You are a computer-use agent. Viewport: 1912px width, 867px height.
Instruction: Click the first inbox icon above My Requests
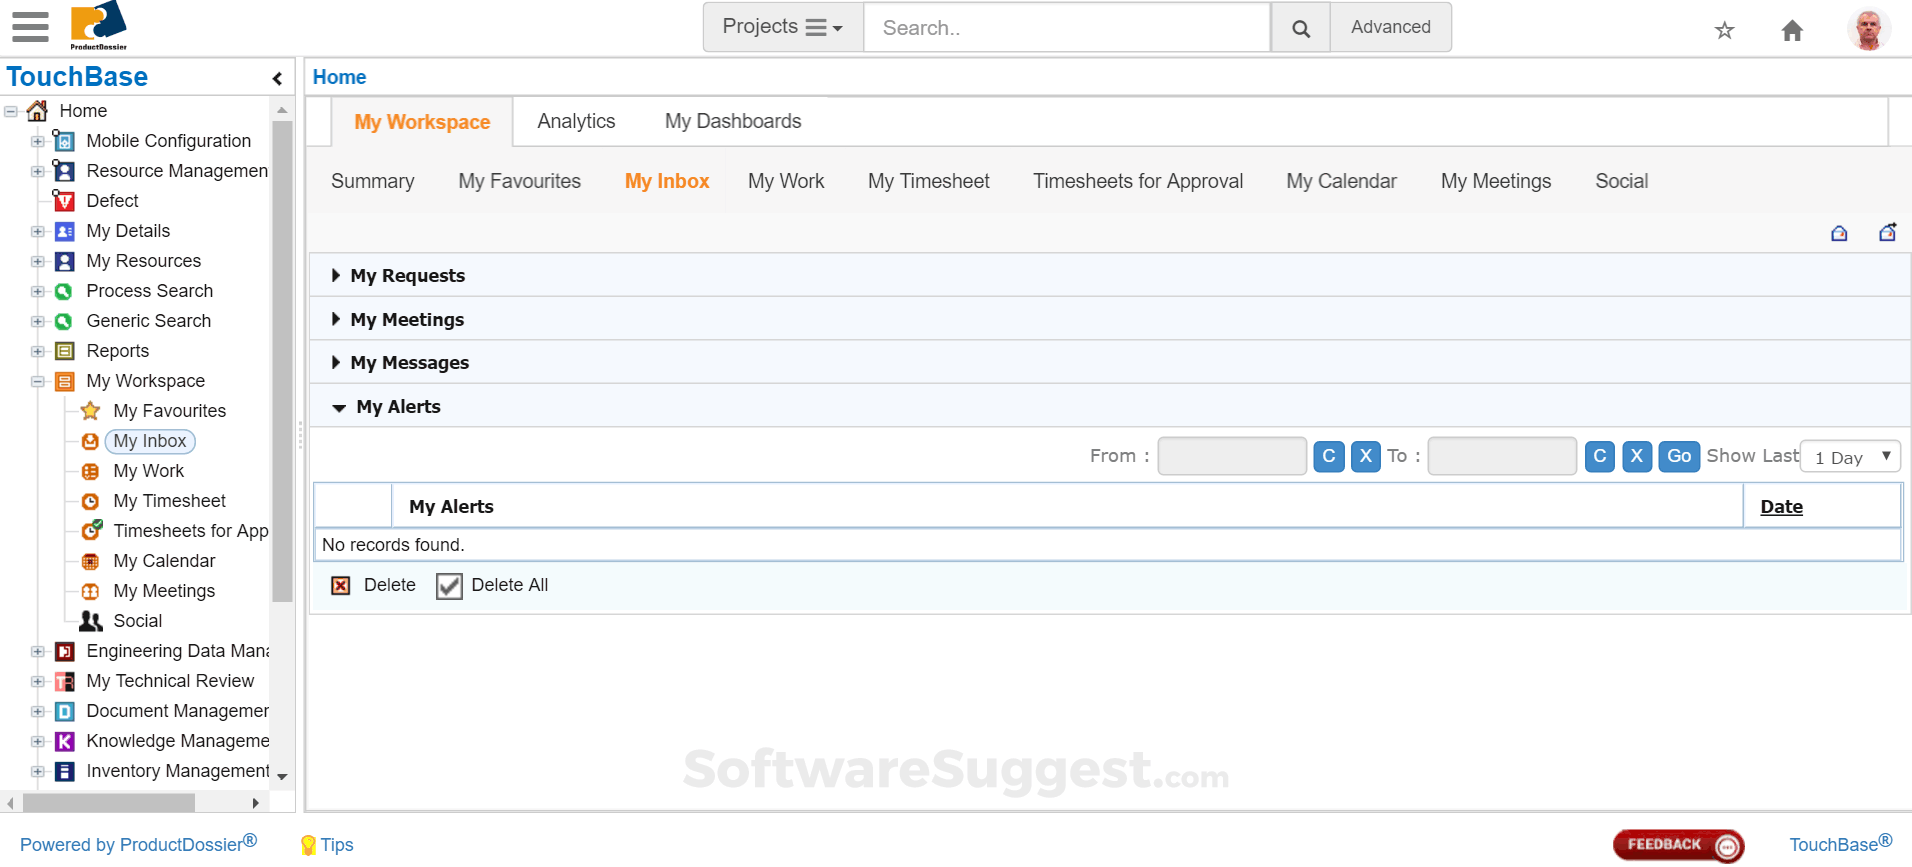pyautogui.click(x=1839, y=233)
